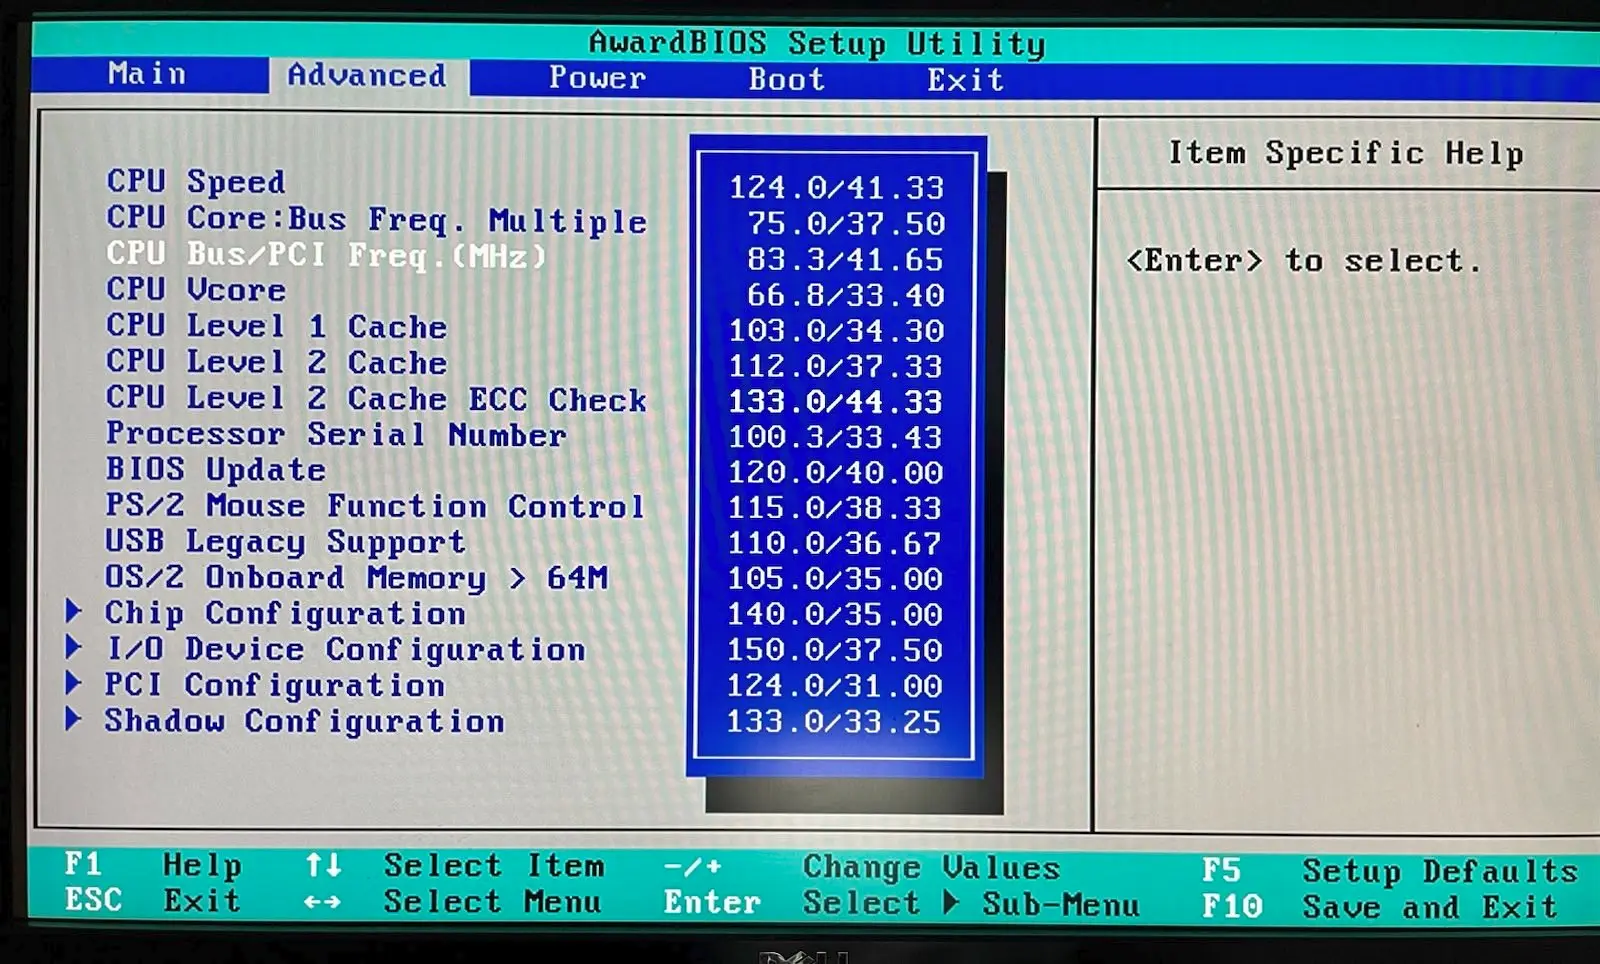This screenshot has width=1600, height=964.
Task: Choose 115.0/38.33 frequency option
Action: click(836, 507)
